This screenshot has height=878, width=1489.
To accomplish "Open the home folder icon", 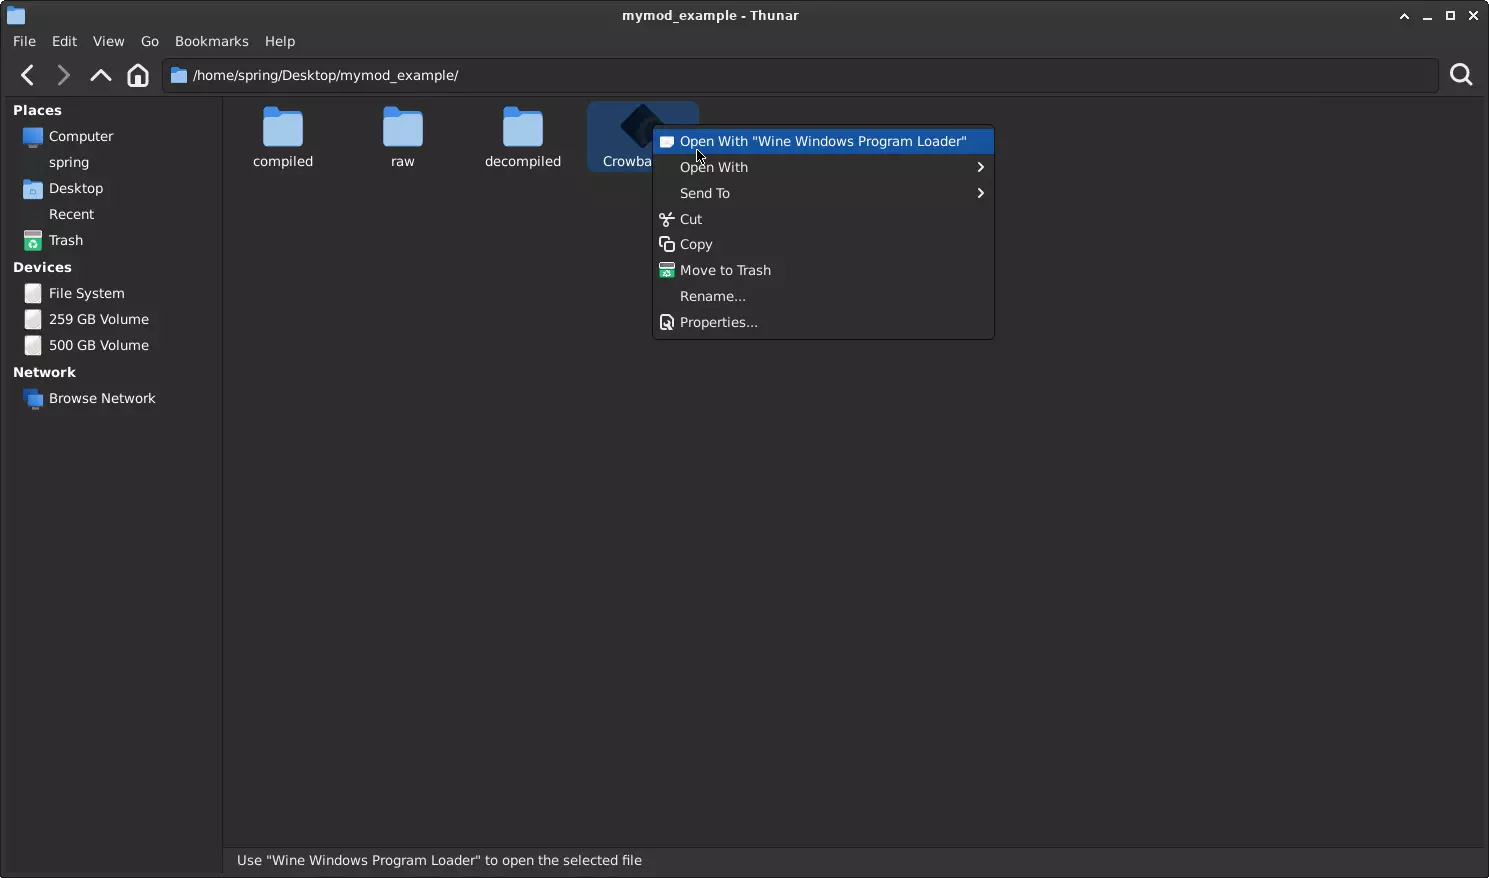I will (x=138, y=75).
